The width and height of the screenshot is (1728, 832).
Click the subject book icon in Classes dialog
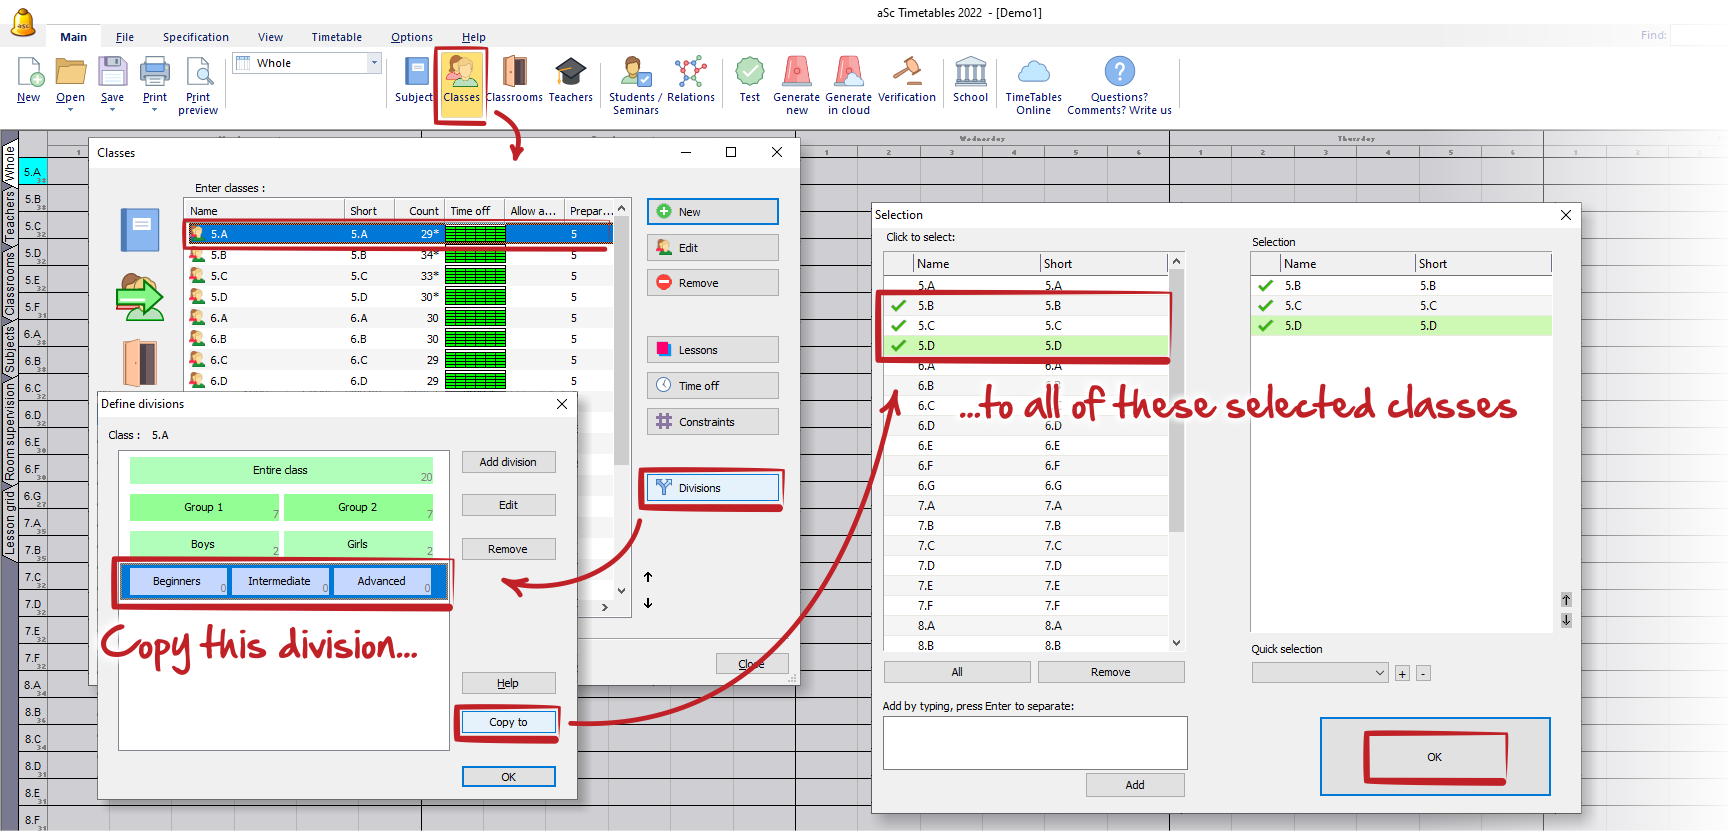[140, 230]
